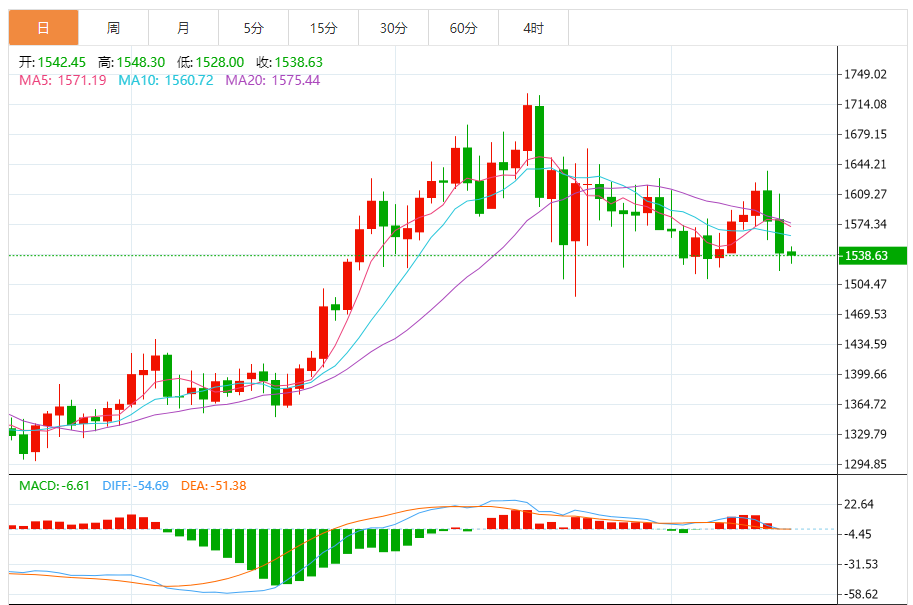Click the 1749.02 label on price axis

866,74
